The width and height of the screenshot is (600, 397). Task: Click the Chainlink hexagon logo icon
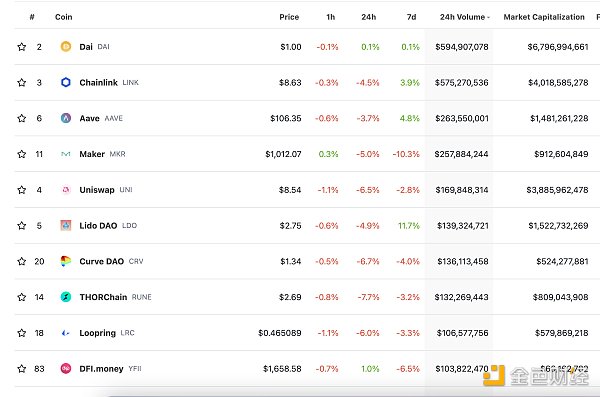[66, 82]
